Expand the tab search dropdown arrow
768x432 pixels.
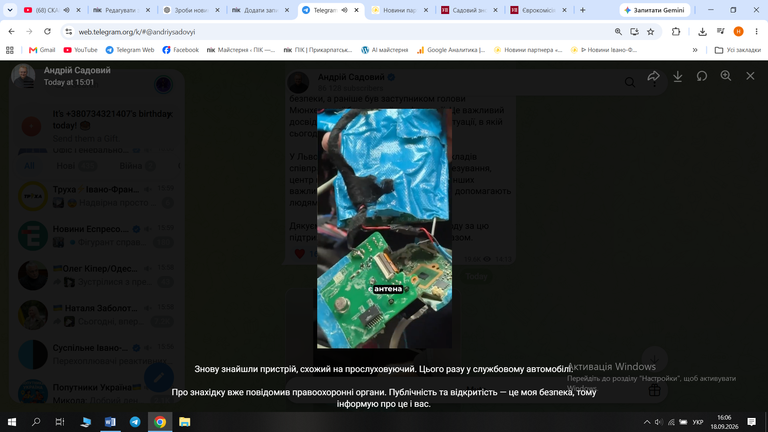(x=10, y=10)
